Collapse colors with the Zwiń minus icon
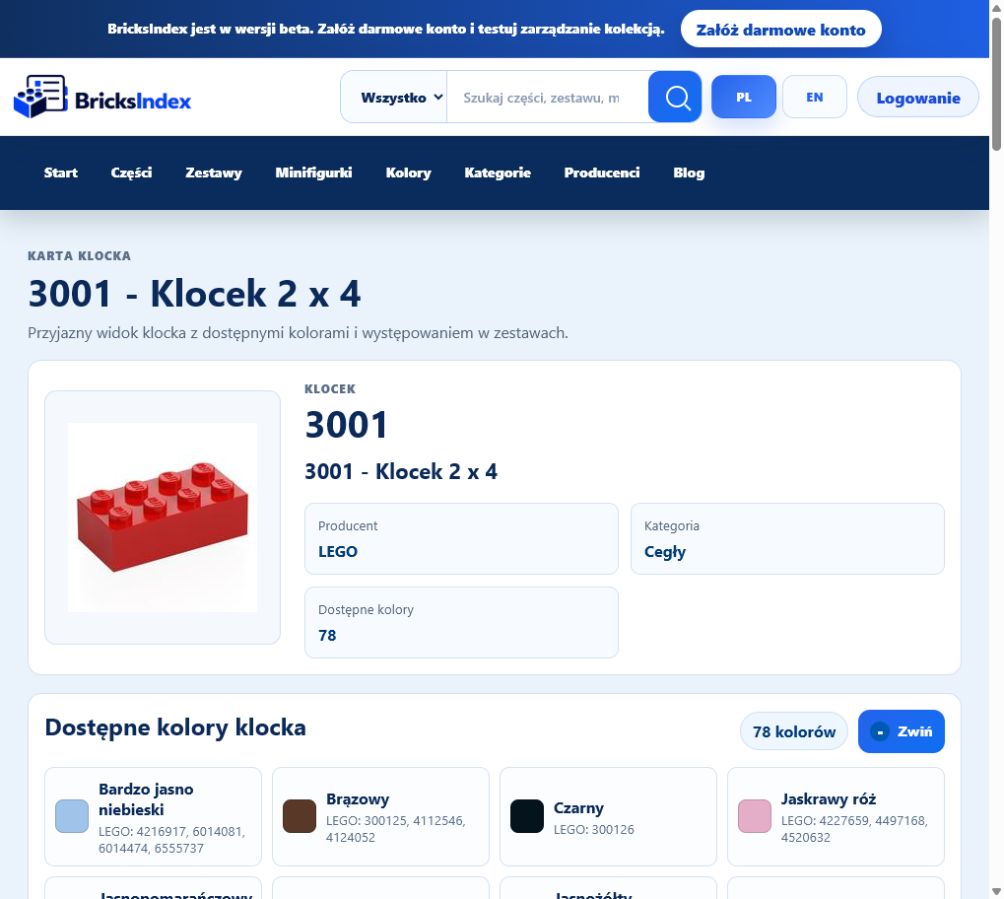Screen dimensions: 1004x899 click(880, 732)
